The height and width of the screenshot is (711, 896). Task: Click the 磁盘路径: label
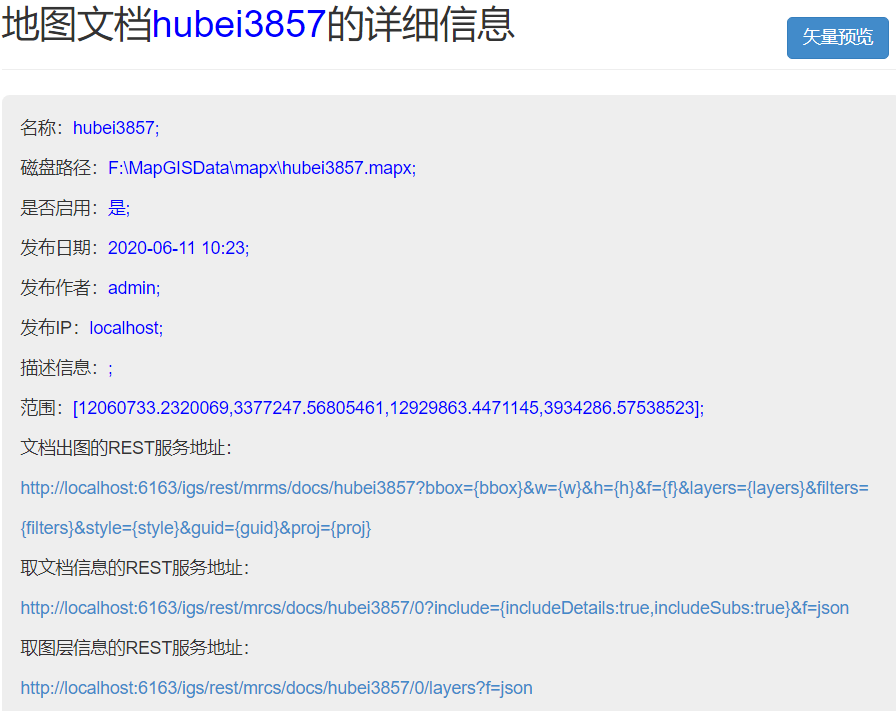coord(60,167)
